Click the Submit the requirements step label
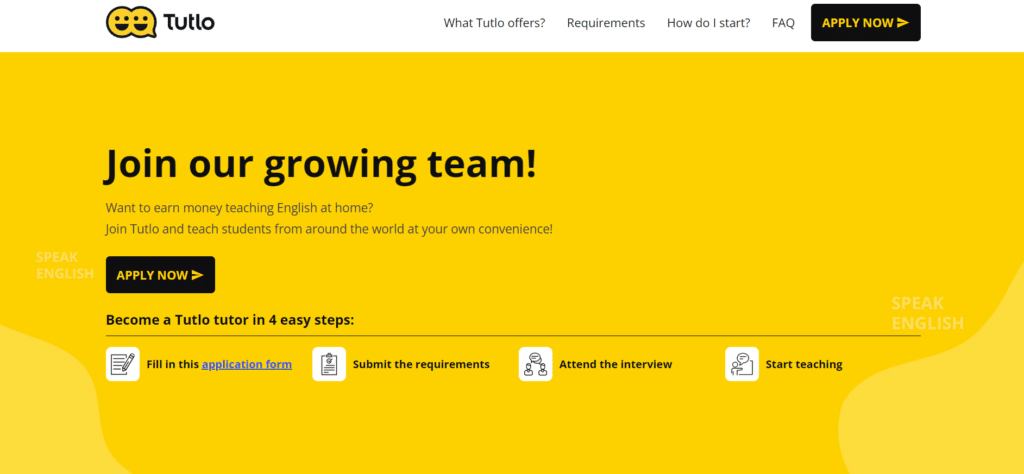The width and height of the screenshot is (1024, 474). (x=421, y=364)
